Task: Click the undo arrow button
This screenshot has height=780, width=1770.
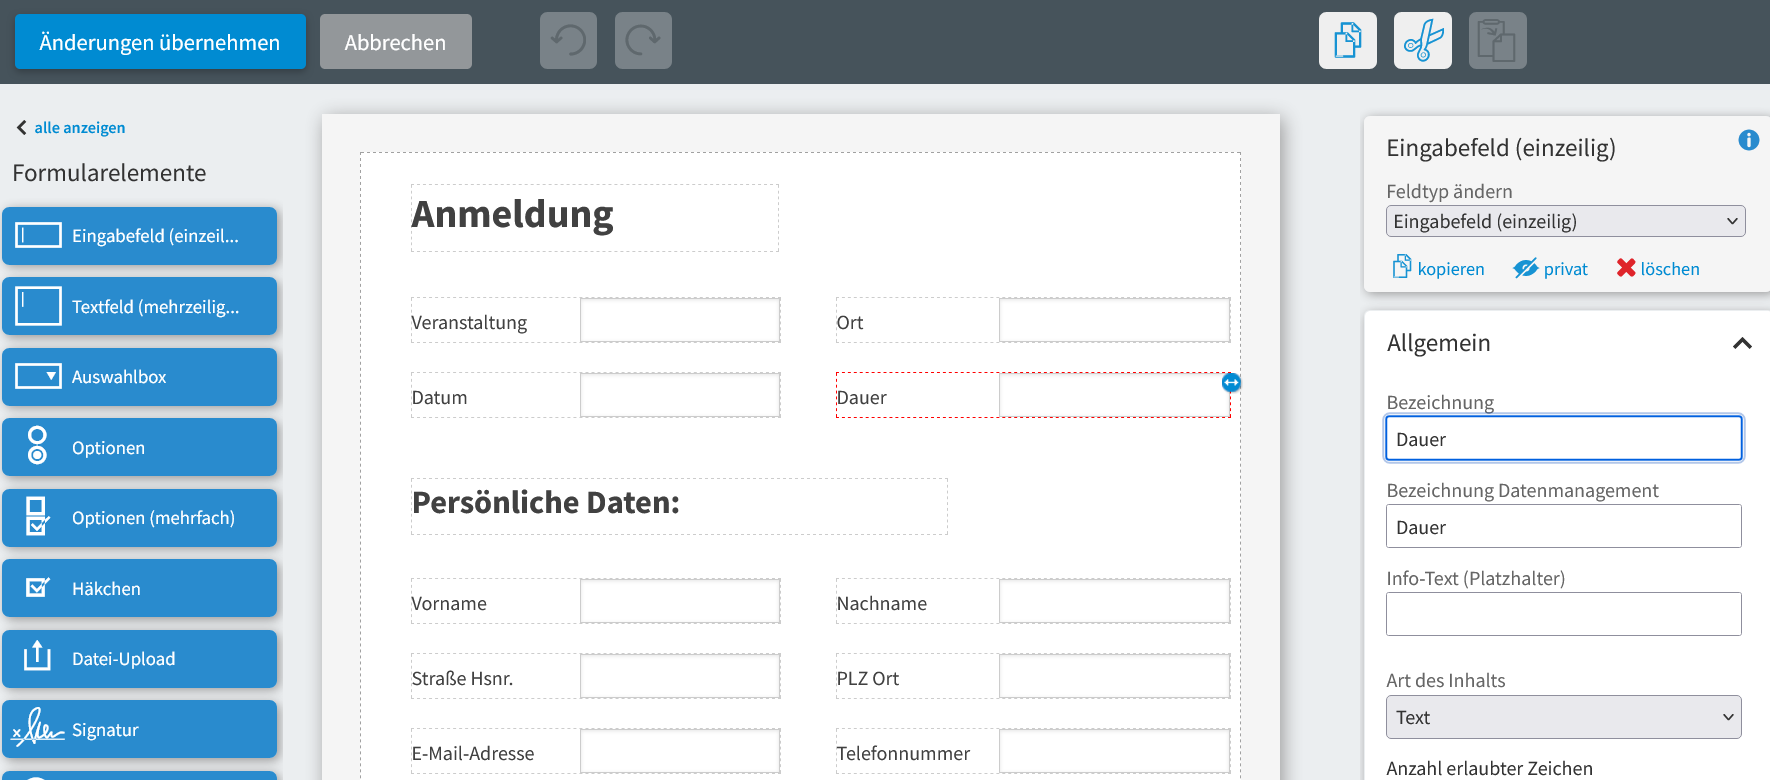Action: 568,41
